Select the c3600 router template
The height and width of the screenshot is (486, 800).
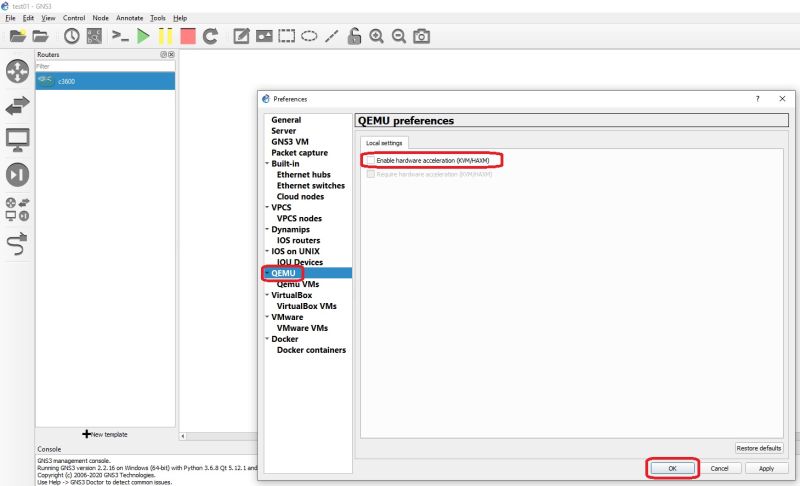(x=105, y=81)
